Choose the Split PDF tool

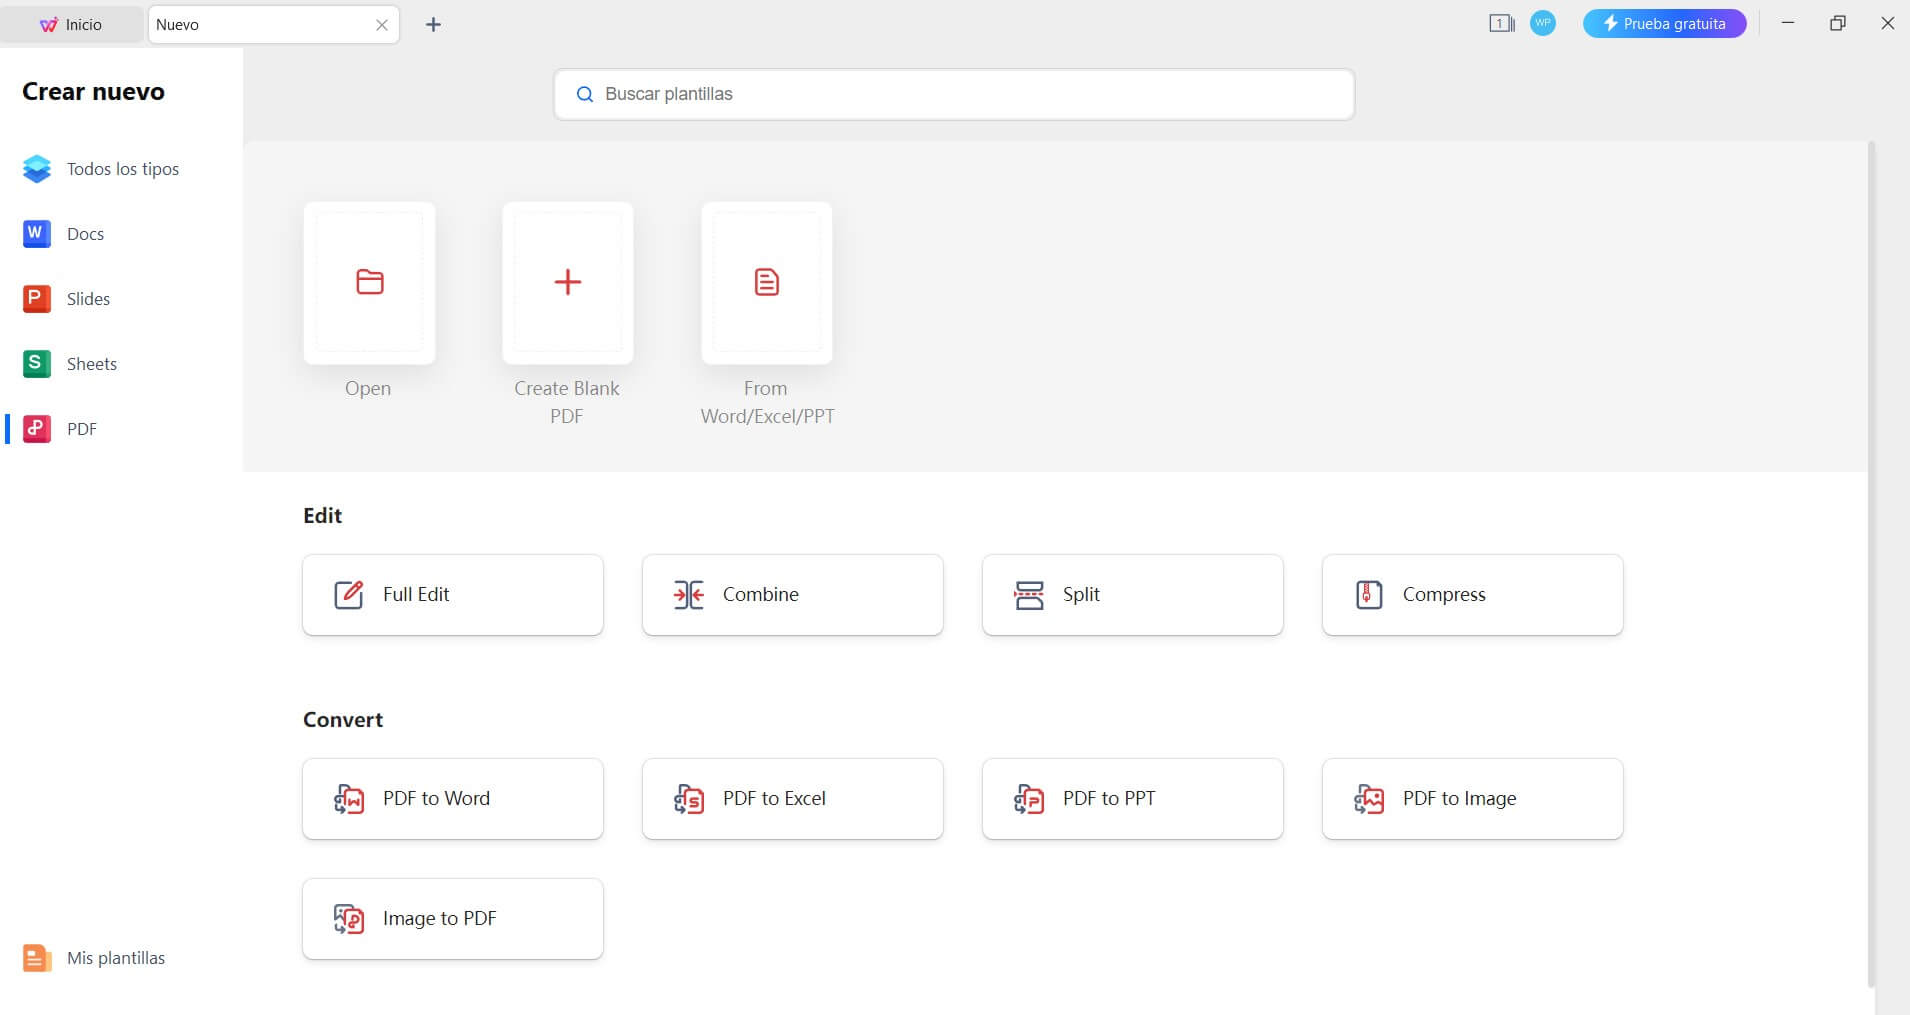1132,595
